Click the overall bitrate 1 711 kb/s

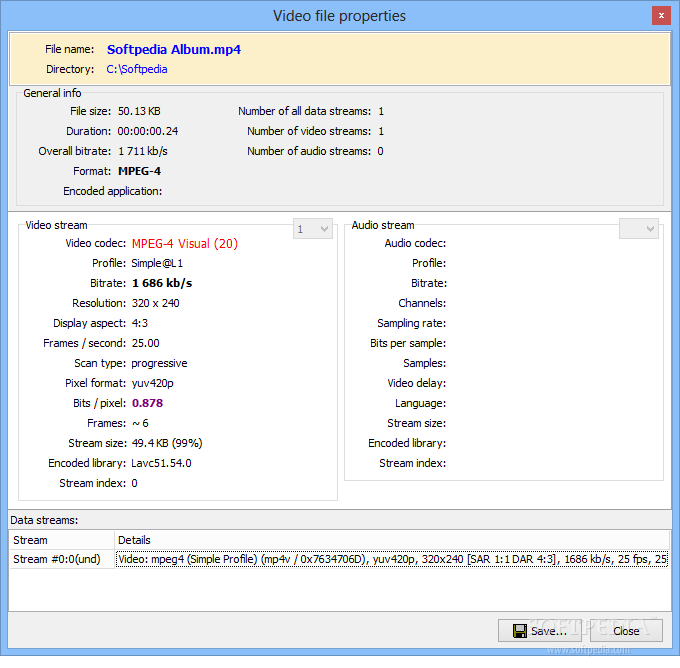[143, 151]
